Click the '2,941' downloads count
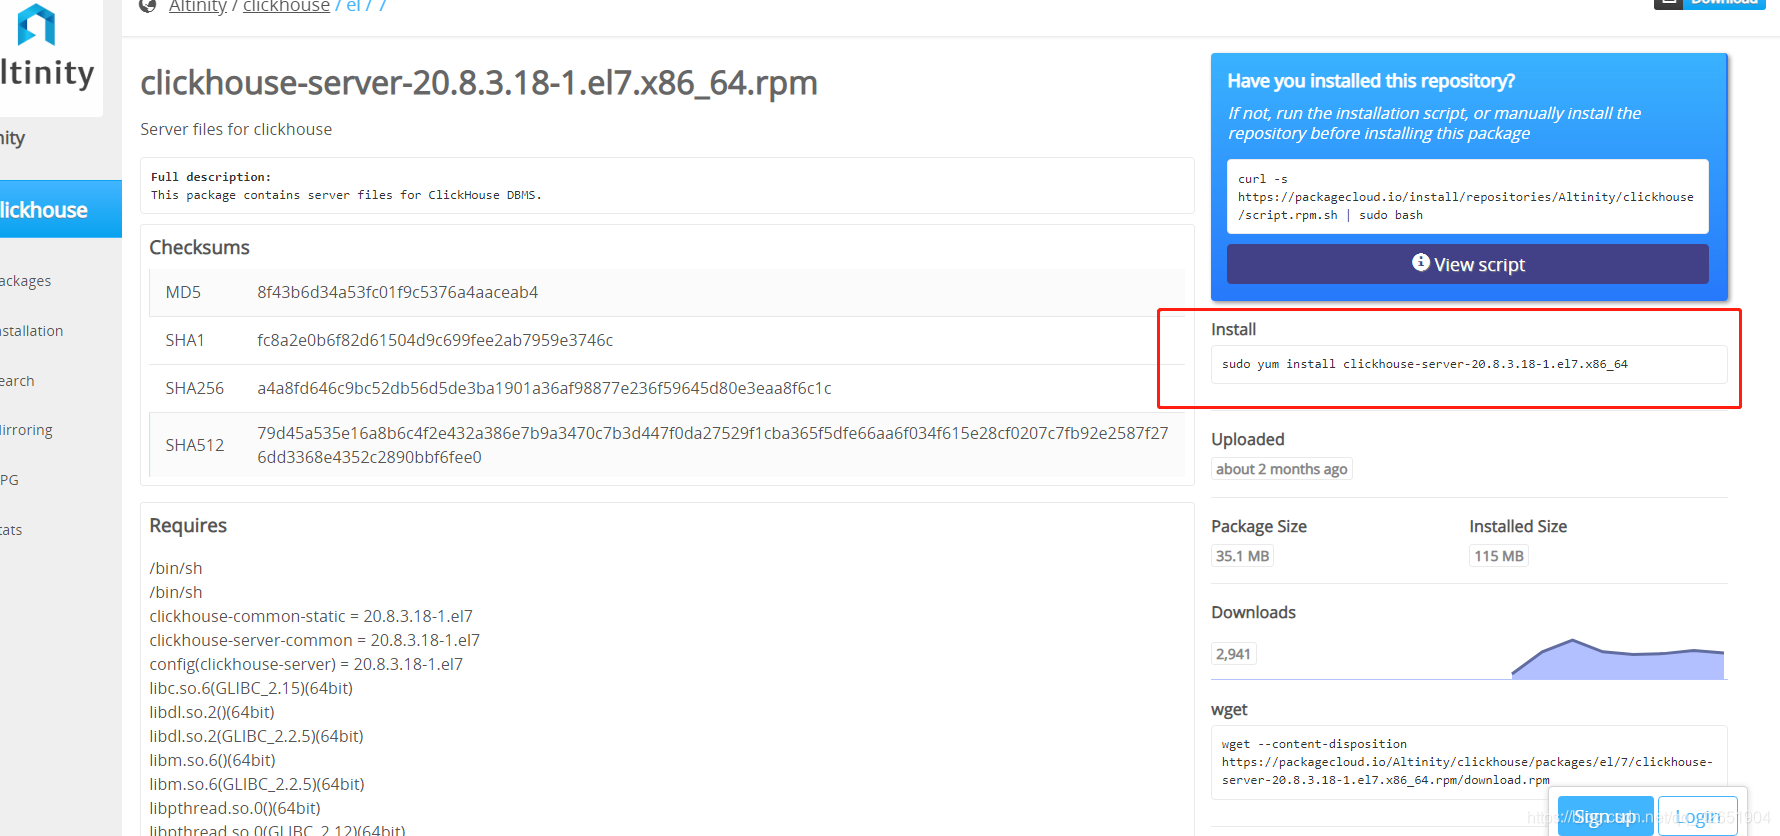Viewport: 1780px width, 836px height. click(x=1233, y=654)
